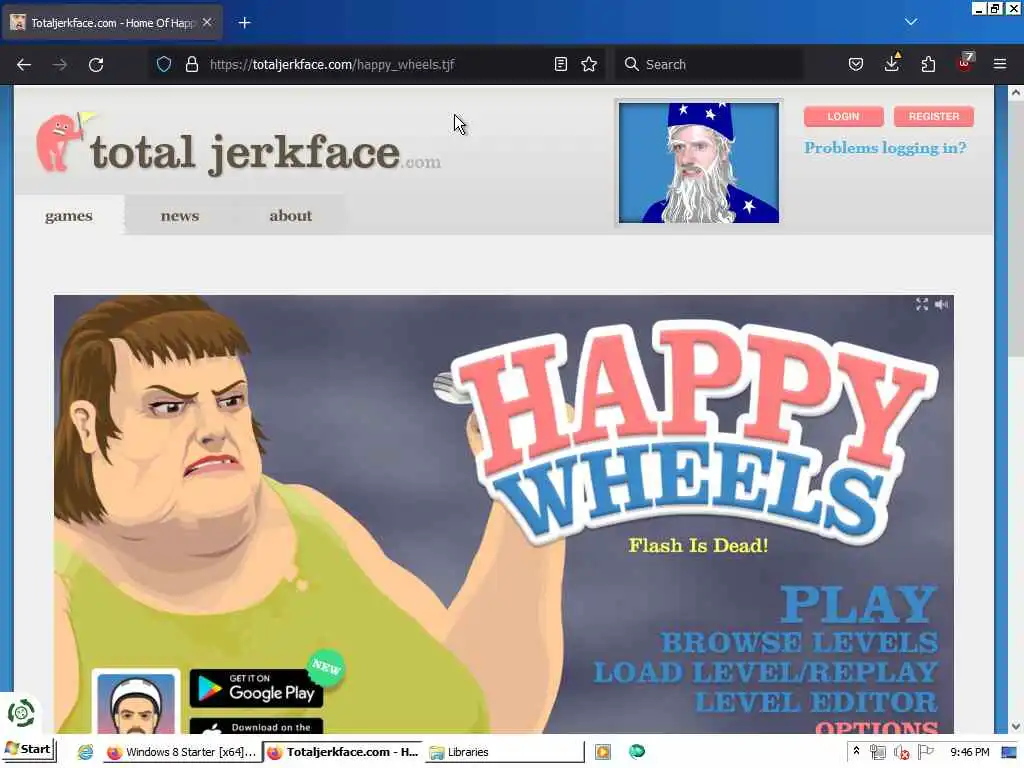Click the green recycle floating icon
This screenshot has width=1024, height=768.
21,712
